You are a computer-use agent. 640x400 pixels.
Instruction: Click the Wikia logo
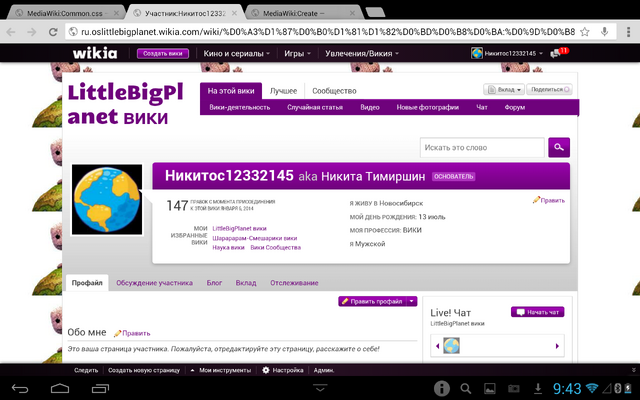95,53
